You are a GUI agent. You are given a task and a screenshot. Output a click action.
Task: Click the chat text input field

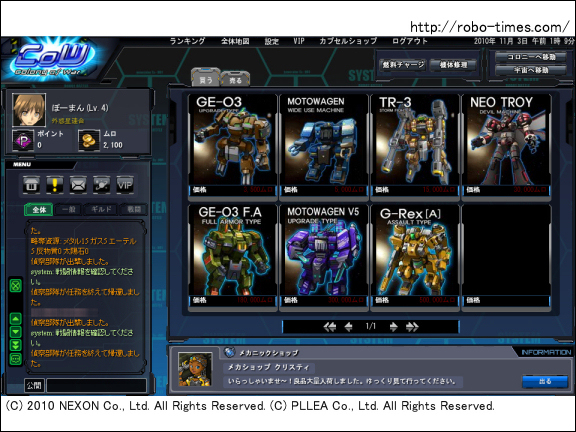[x=97, y=385]
